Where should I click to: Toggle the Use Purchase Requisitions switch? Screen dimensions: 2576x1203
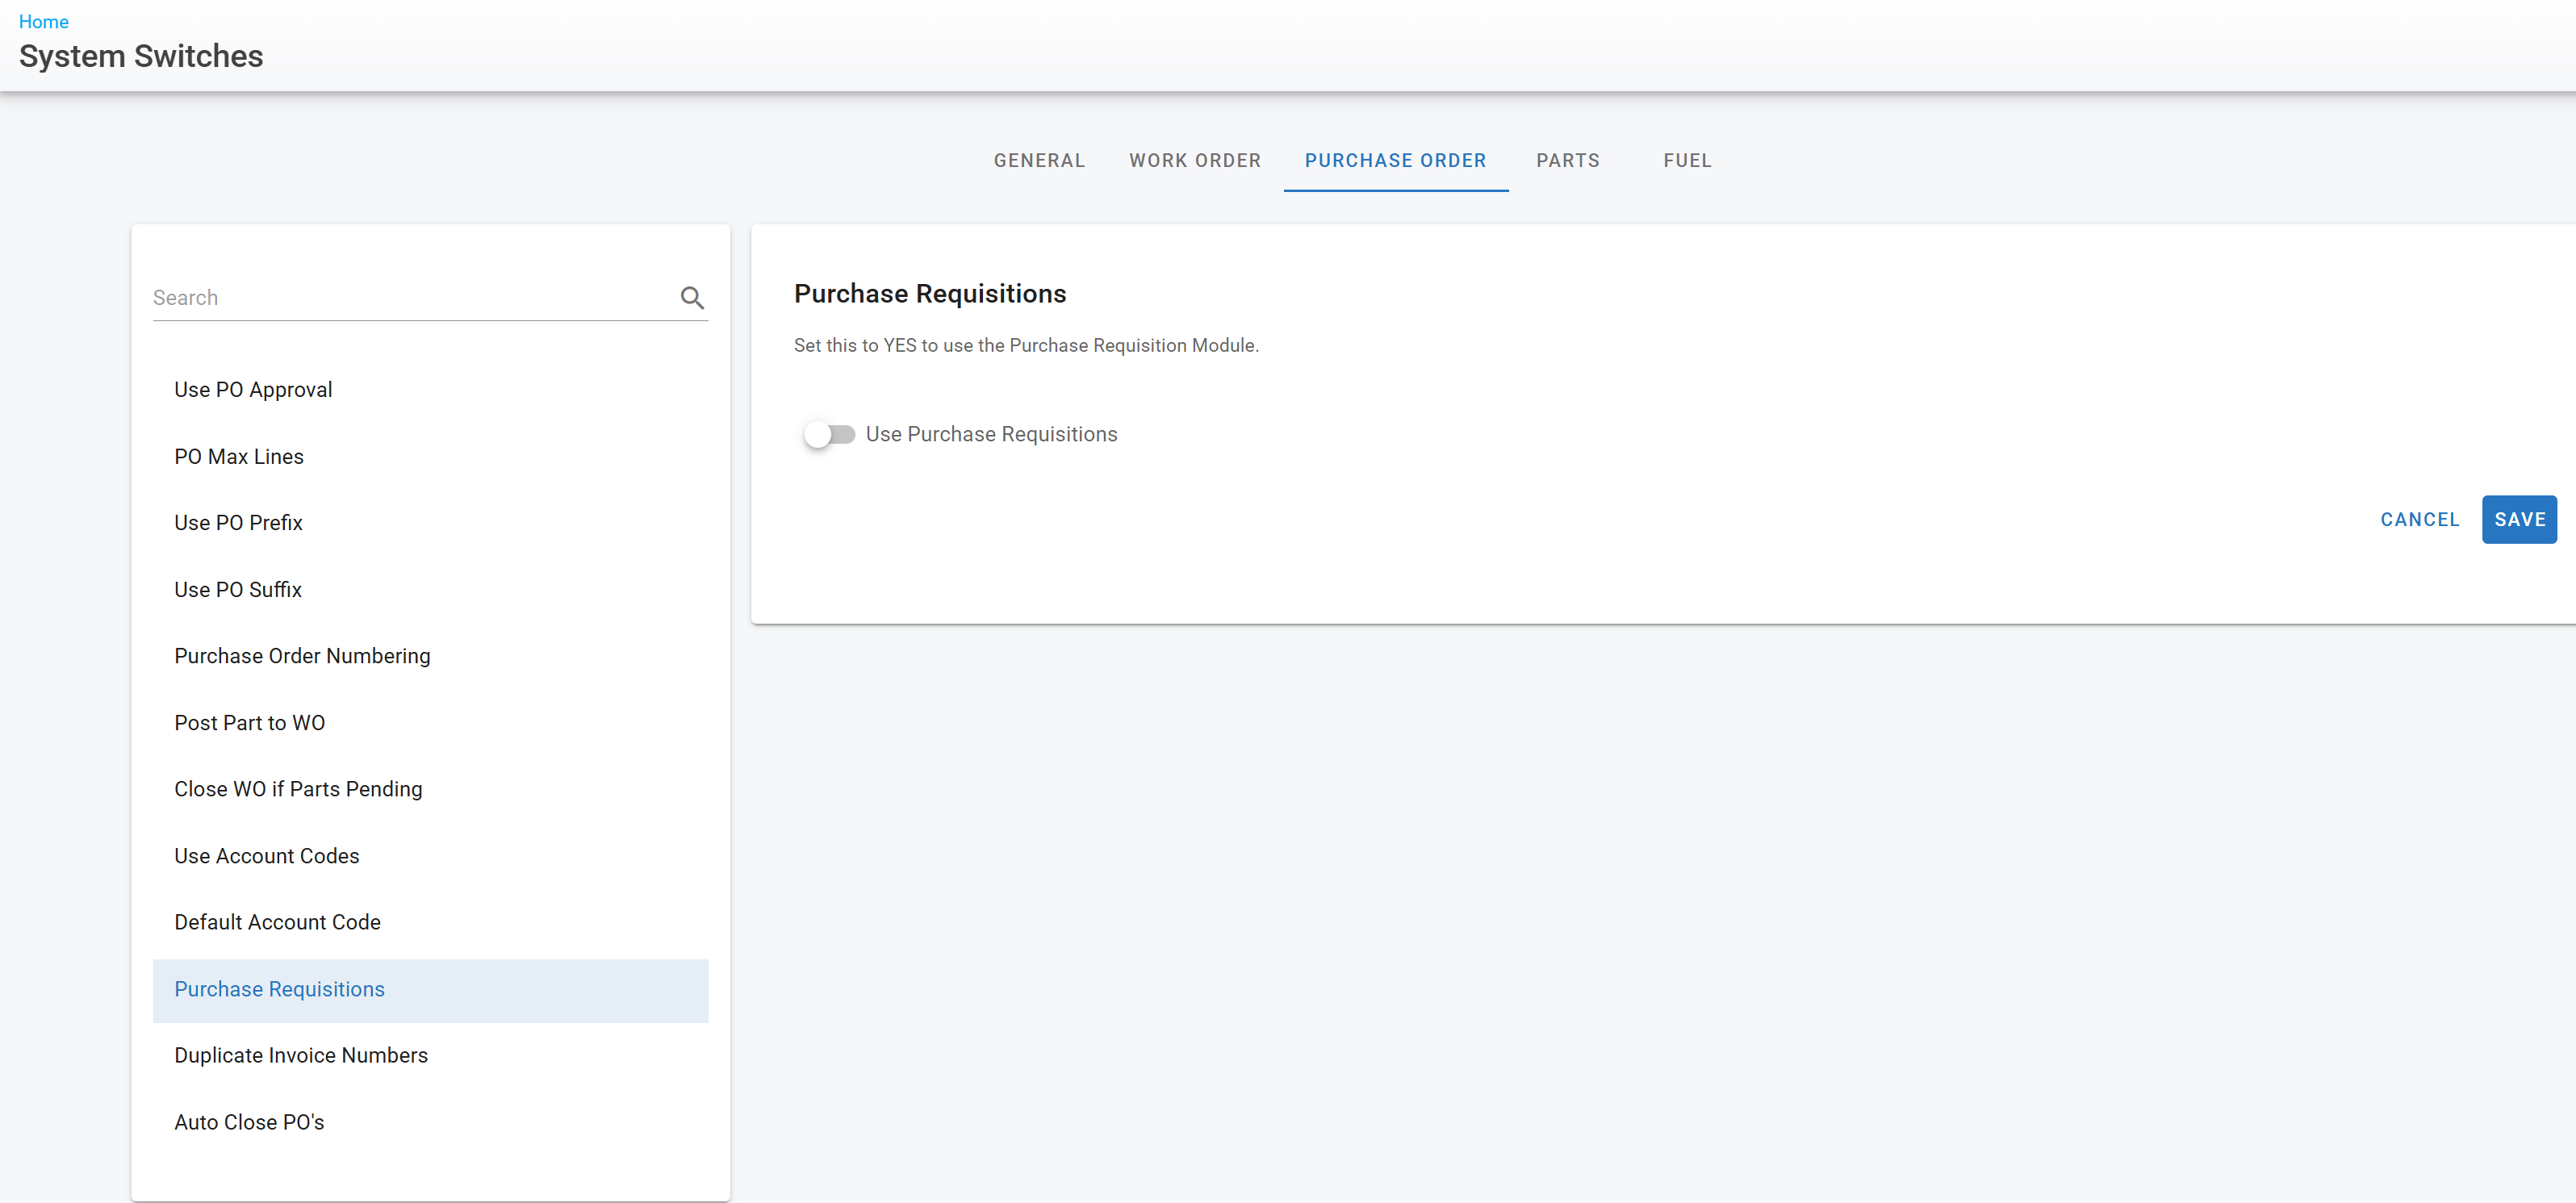pos(829,434)
